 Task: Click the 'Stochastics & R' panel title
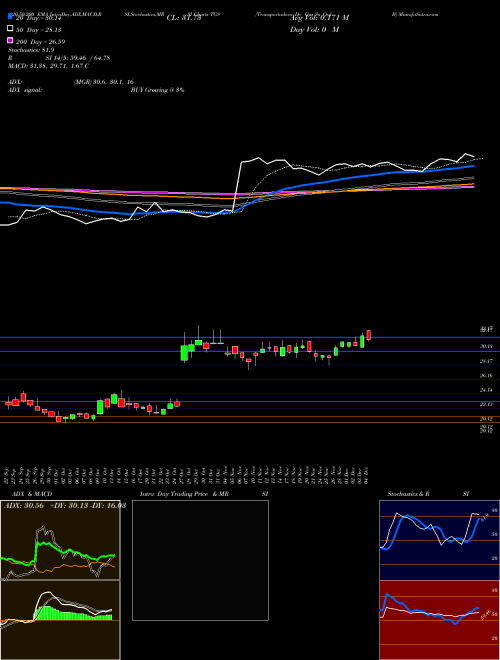click(x=408, y=494)
